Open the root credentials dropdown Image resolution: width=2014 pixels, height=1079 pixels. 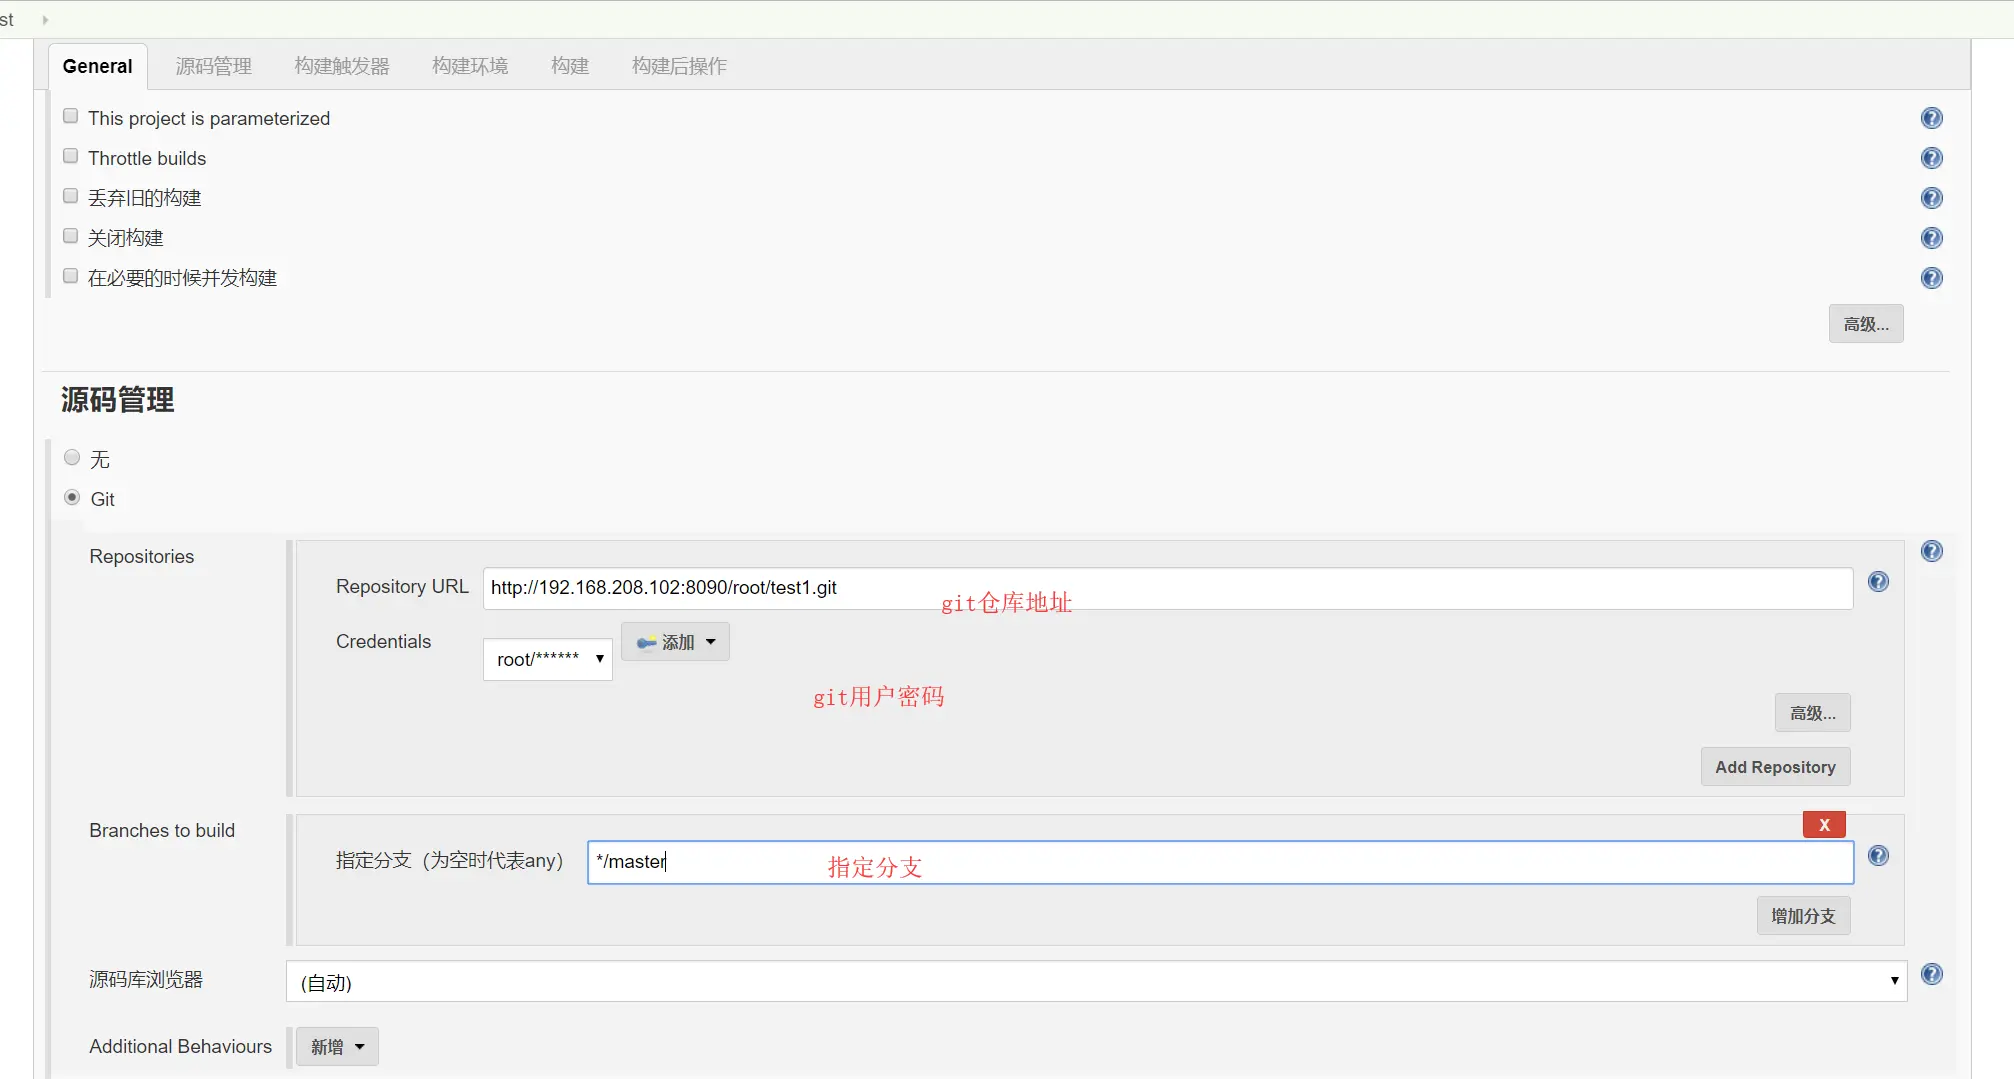(548, 659)
